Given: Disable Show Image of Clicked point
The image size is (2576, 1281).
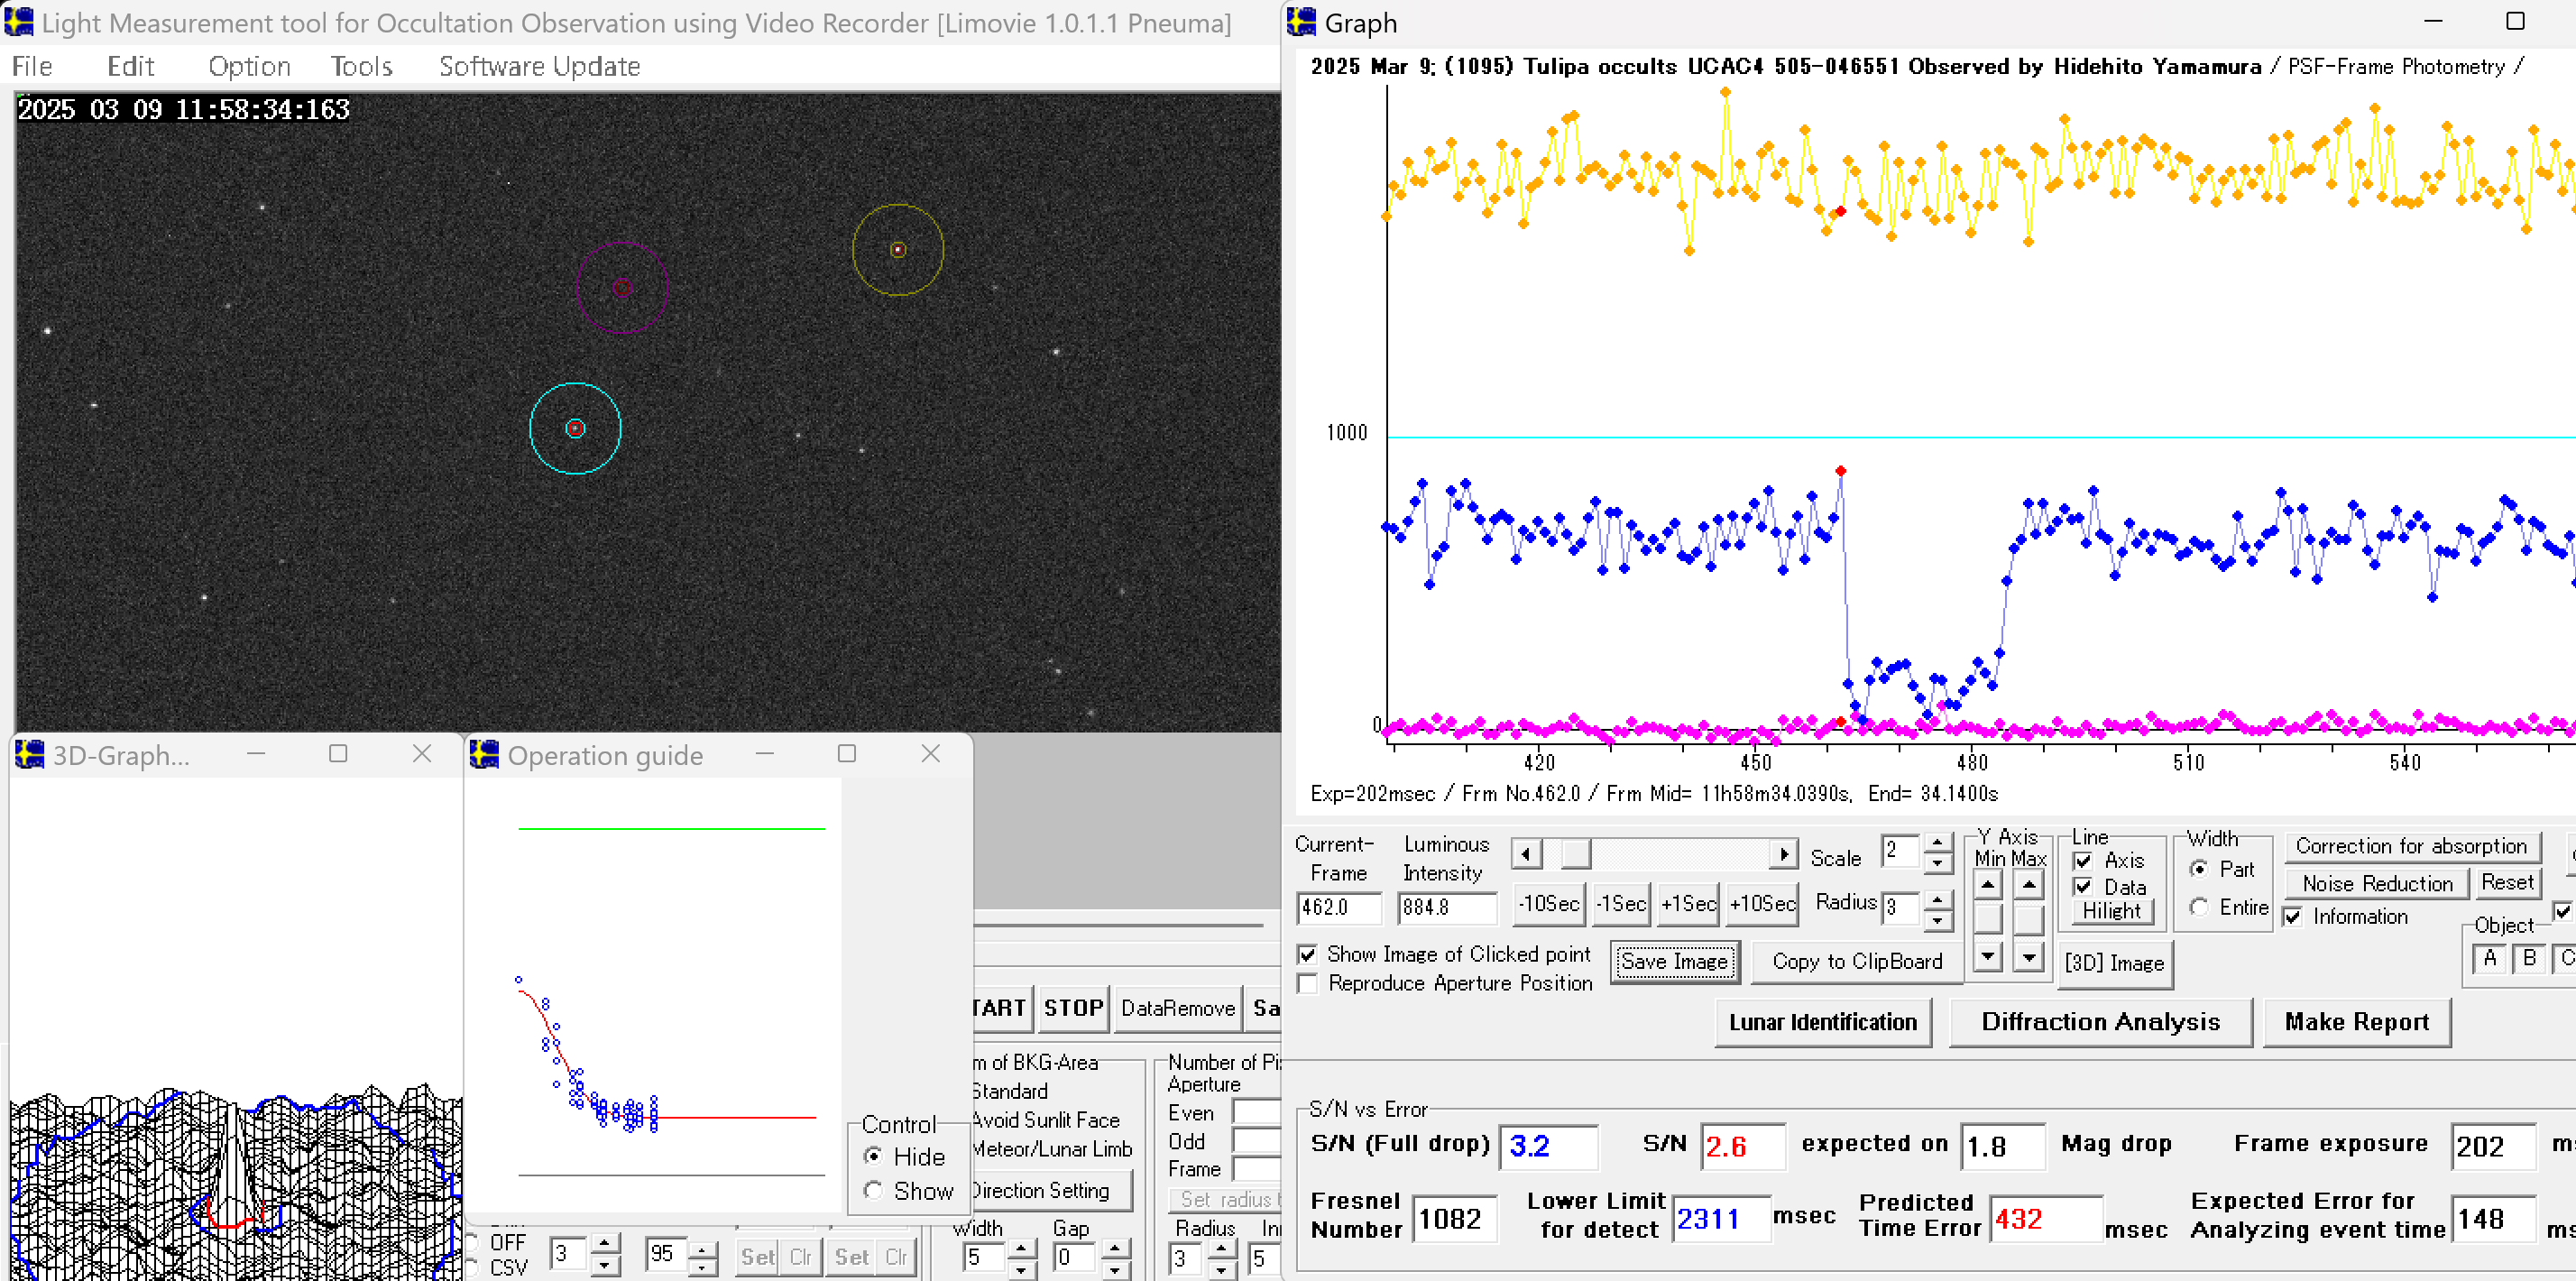Looking at the screenshot, I should (1307, 954).
